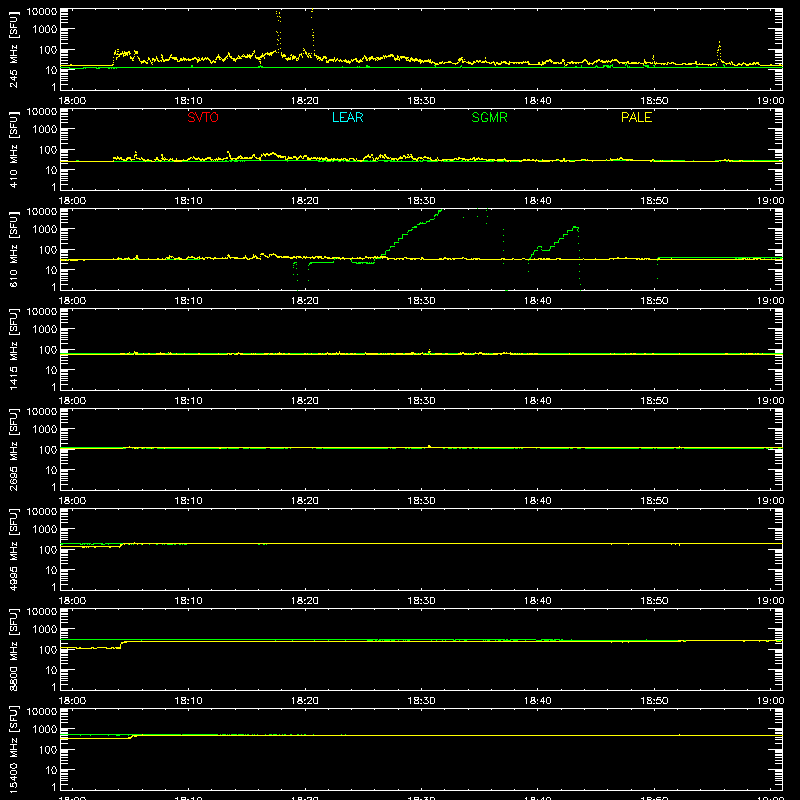Click the 1000 y-axis label of 4995 MHz plot
Image resolution: width=800 pixels, height=800 pixels.
tap(45, 530)
